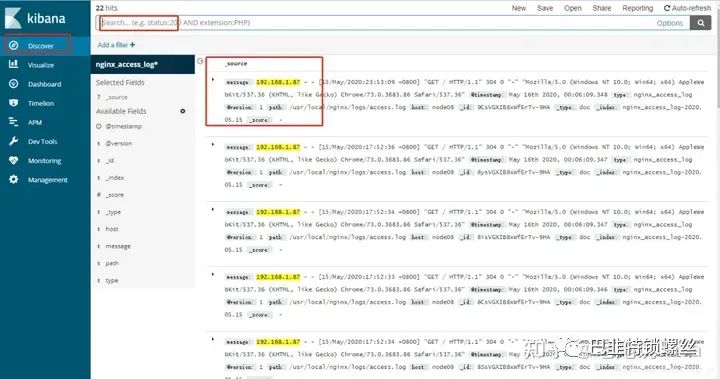Expand the first log document row

tap(213, 80)
